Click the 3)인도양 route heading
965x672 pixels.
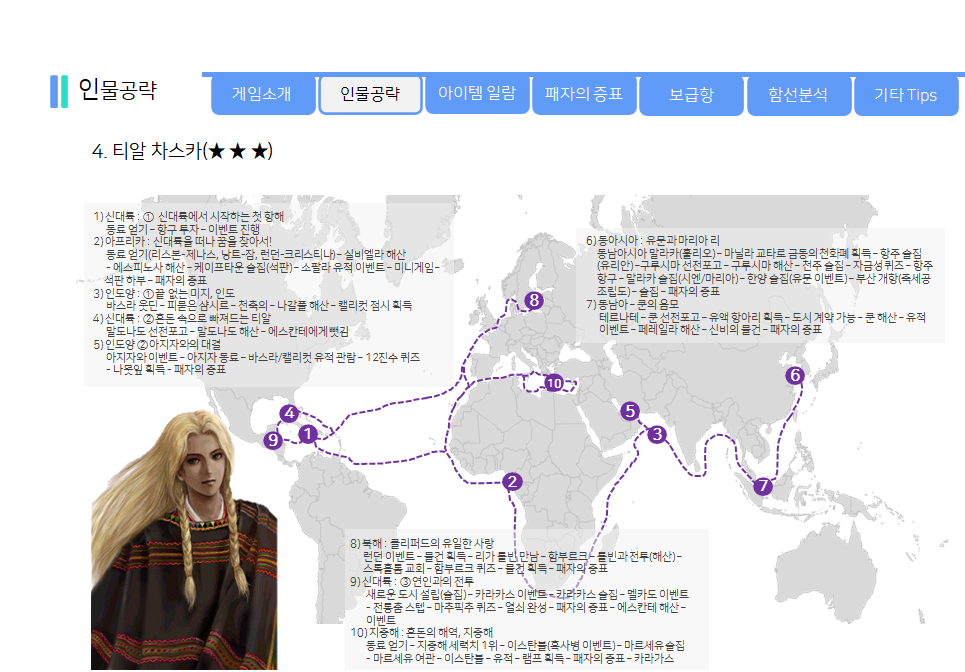pyautogui.click(x=164, y=293)
